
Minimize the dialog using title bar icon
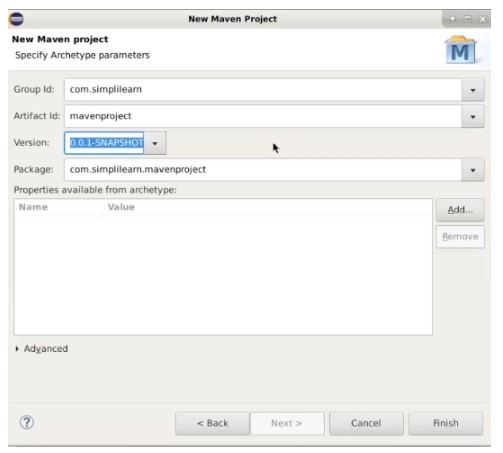pyautogui.click(x=453, y=19)
